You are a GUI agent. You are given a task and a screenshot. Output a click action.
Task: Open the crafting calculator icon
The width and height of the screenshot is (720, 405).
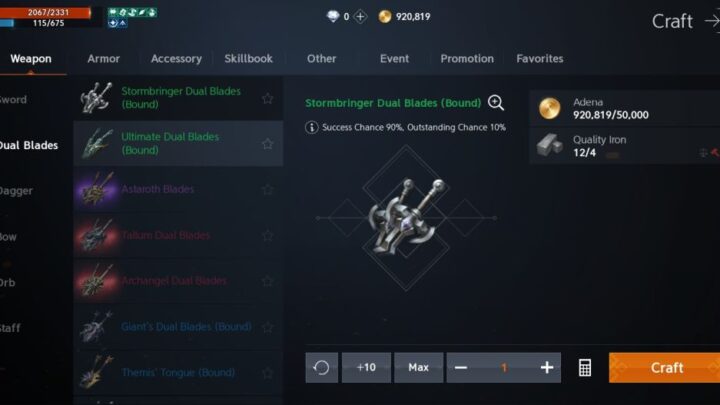[585, 367]
